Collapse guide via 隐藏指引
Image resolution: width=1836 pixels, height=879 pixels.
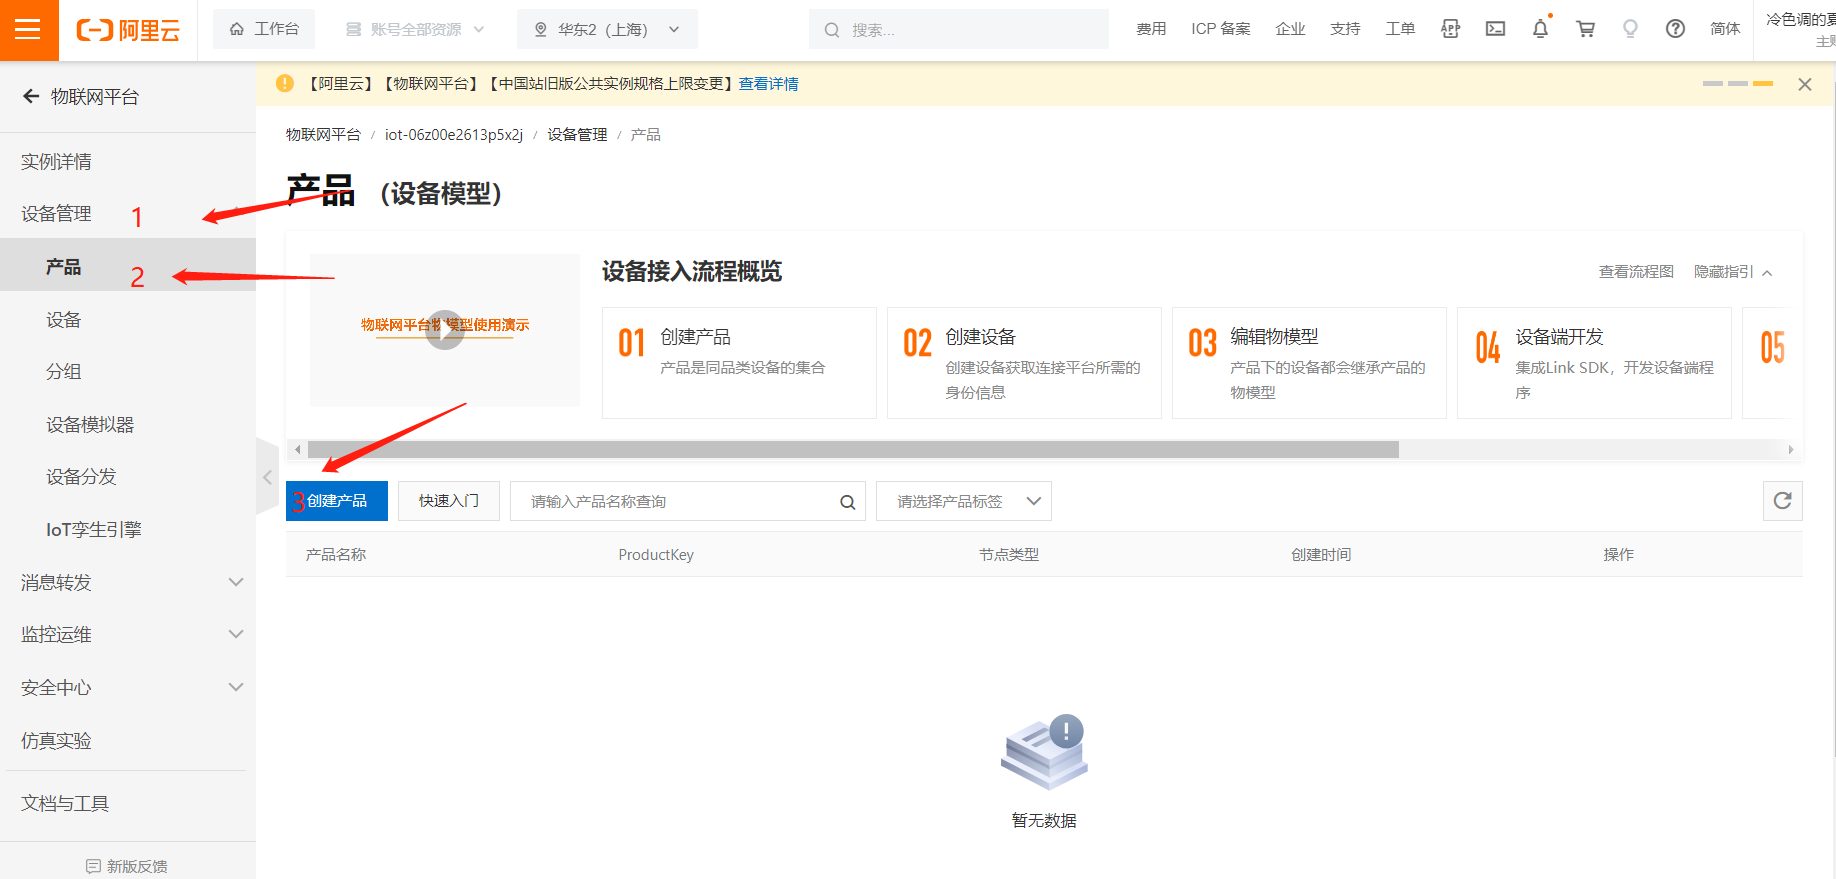point(1733,271)
